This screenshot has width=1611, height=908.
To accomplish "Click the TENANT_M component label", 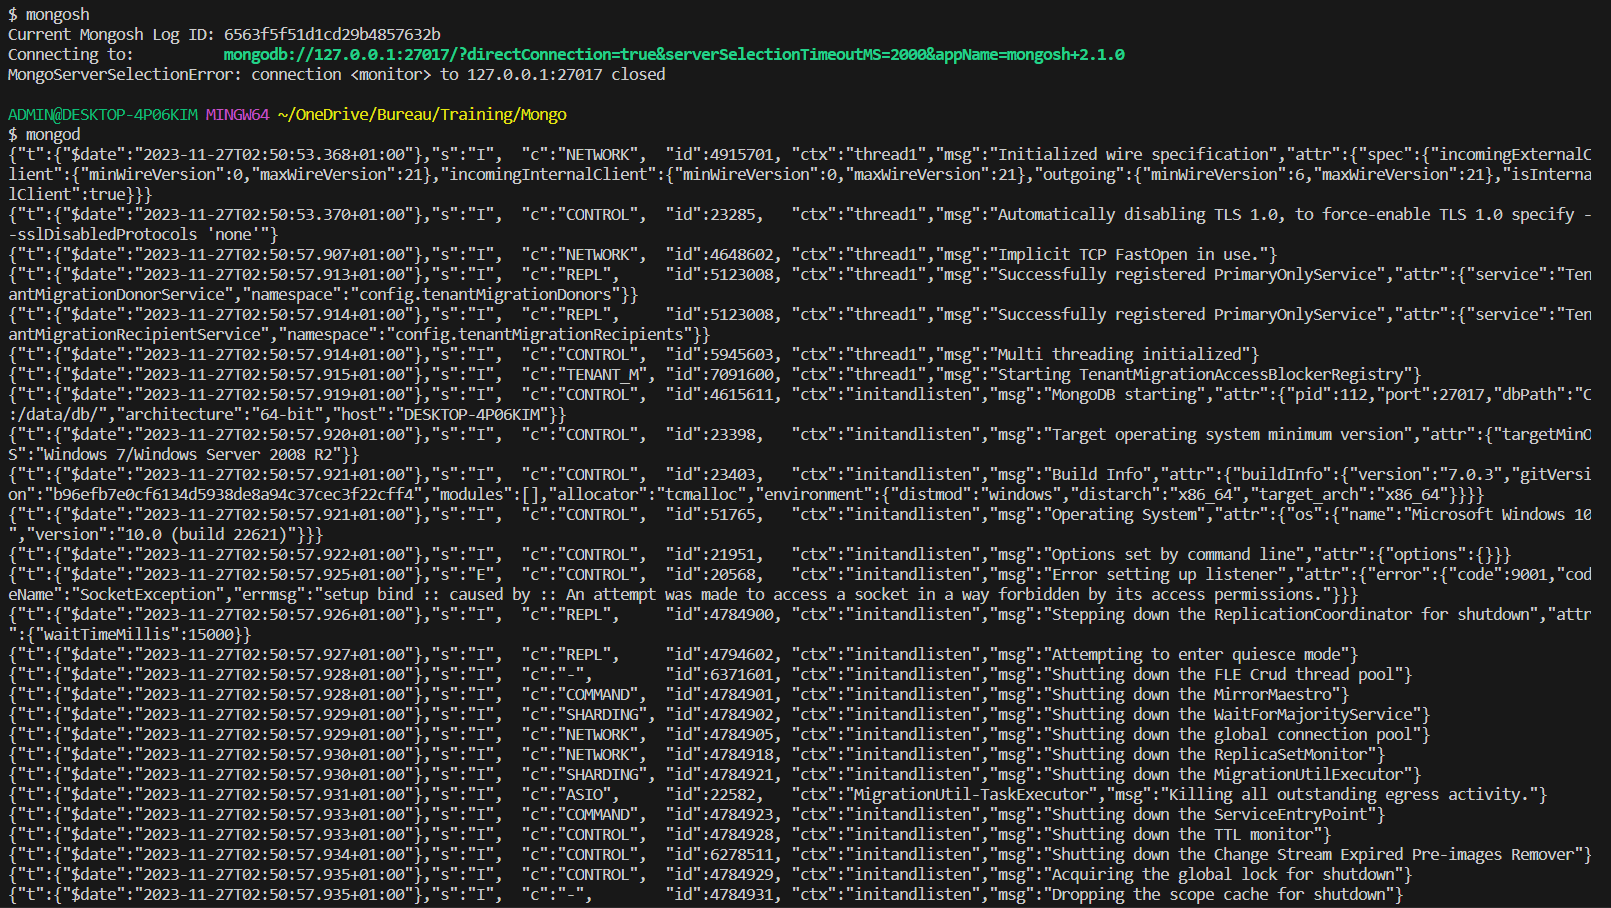I will (597, 374).
